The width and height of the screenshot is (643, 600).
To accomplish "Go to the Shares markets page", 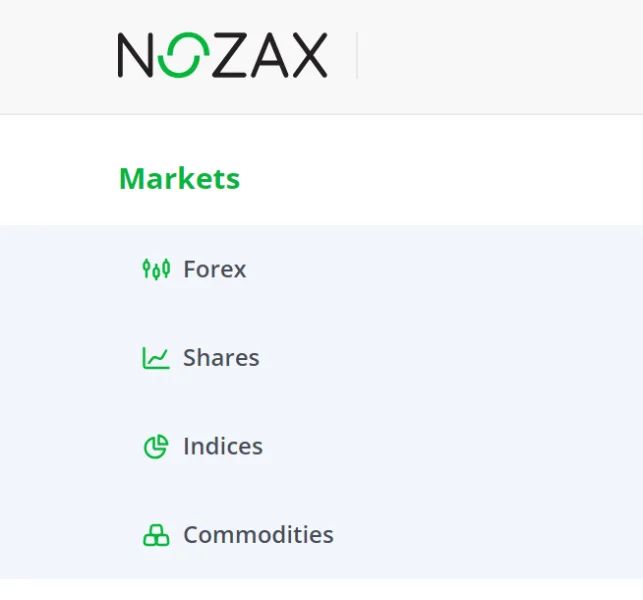I will coord(220,358).
